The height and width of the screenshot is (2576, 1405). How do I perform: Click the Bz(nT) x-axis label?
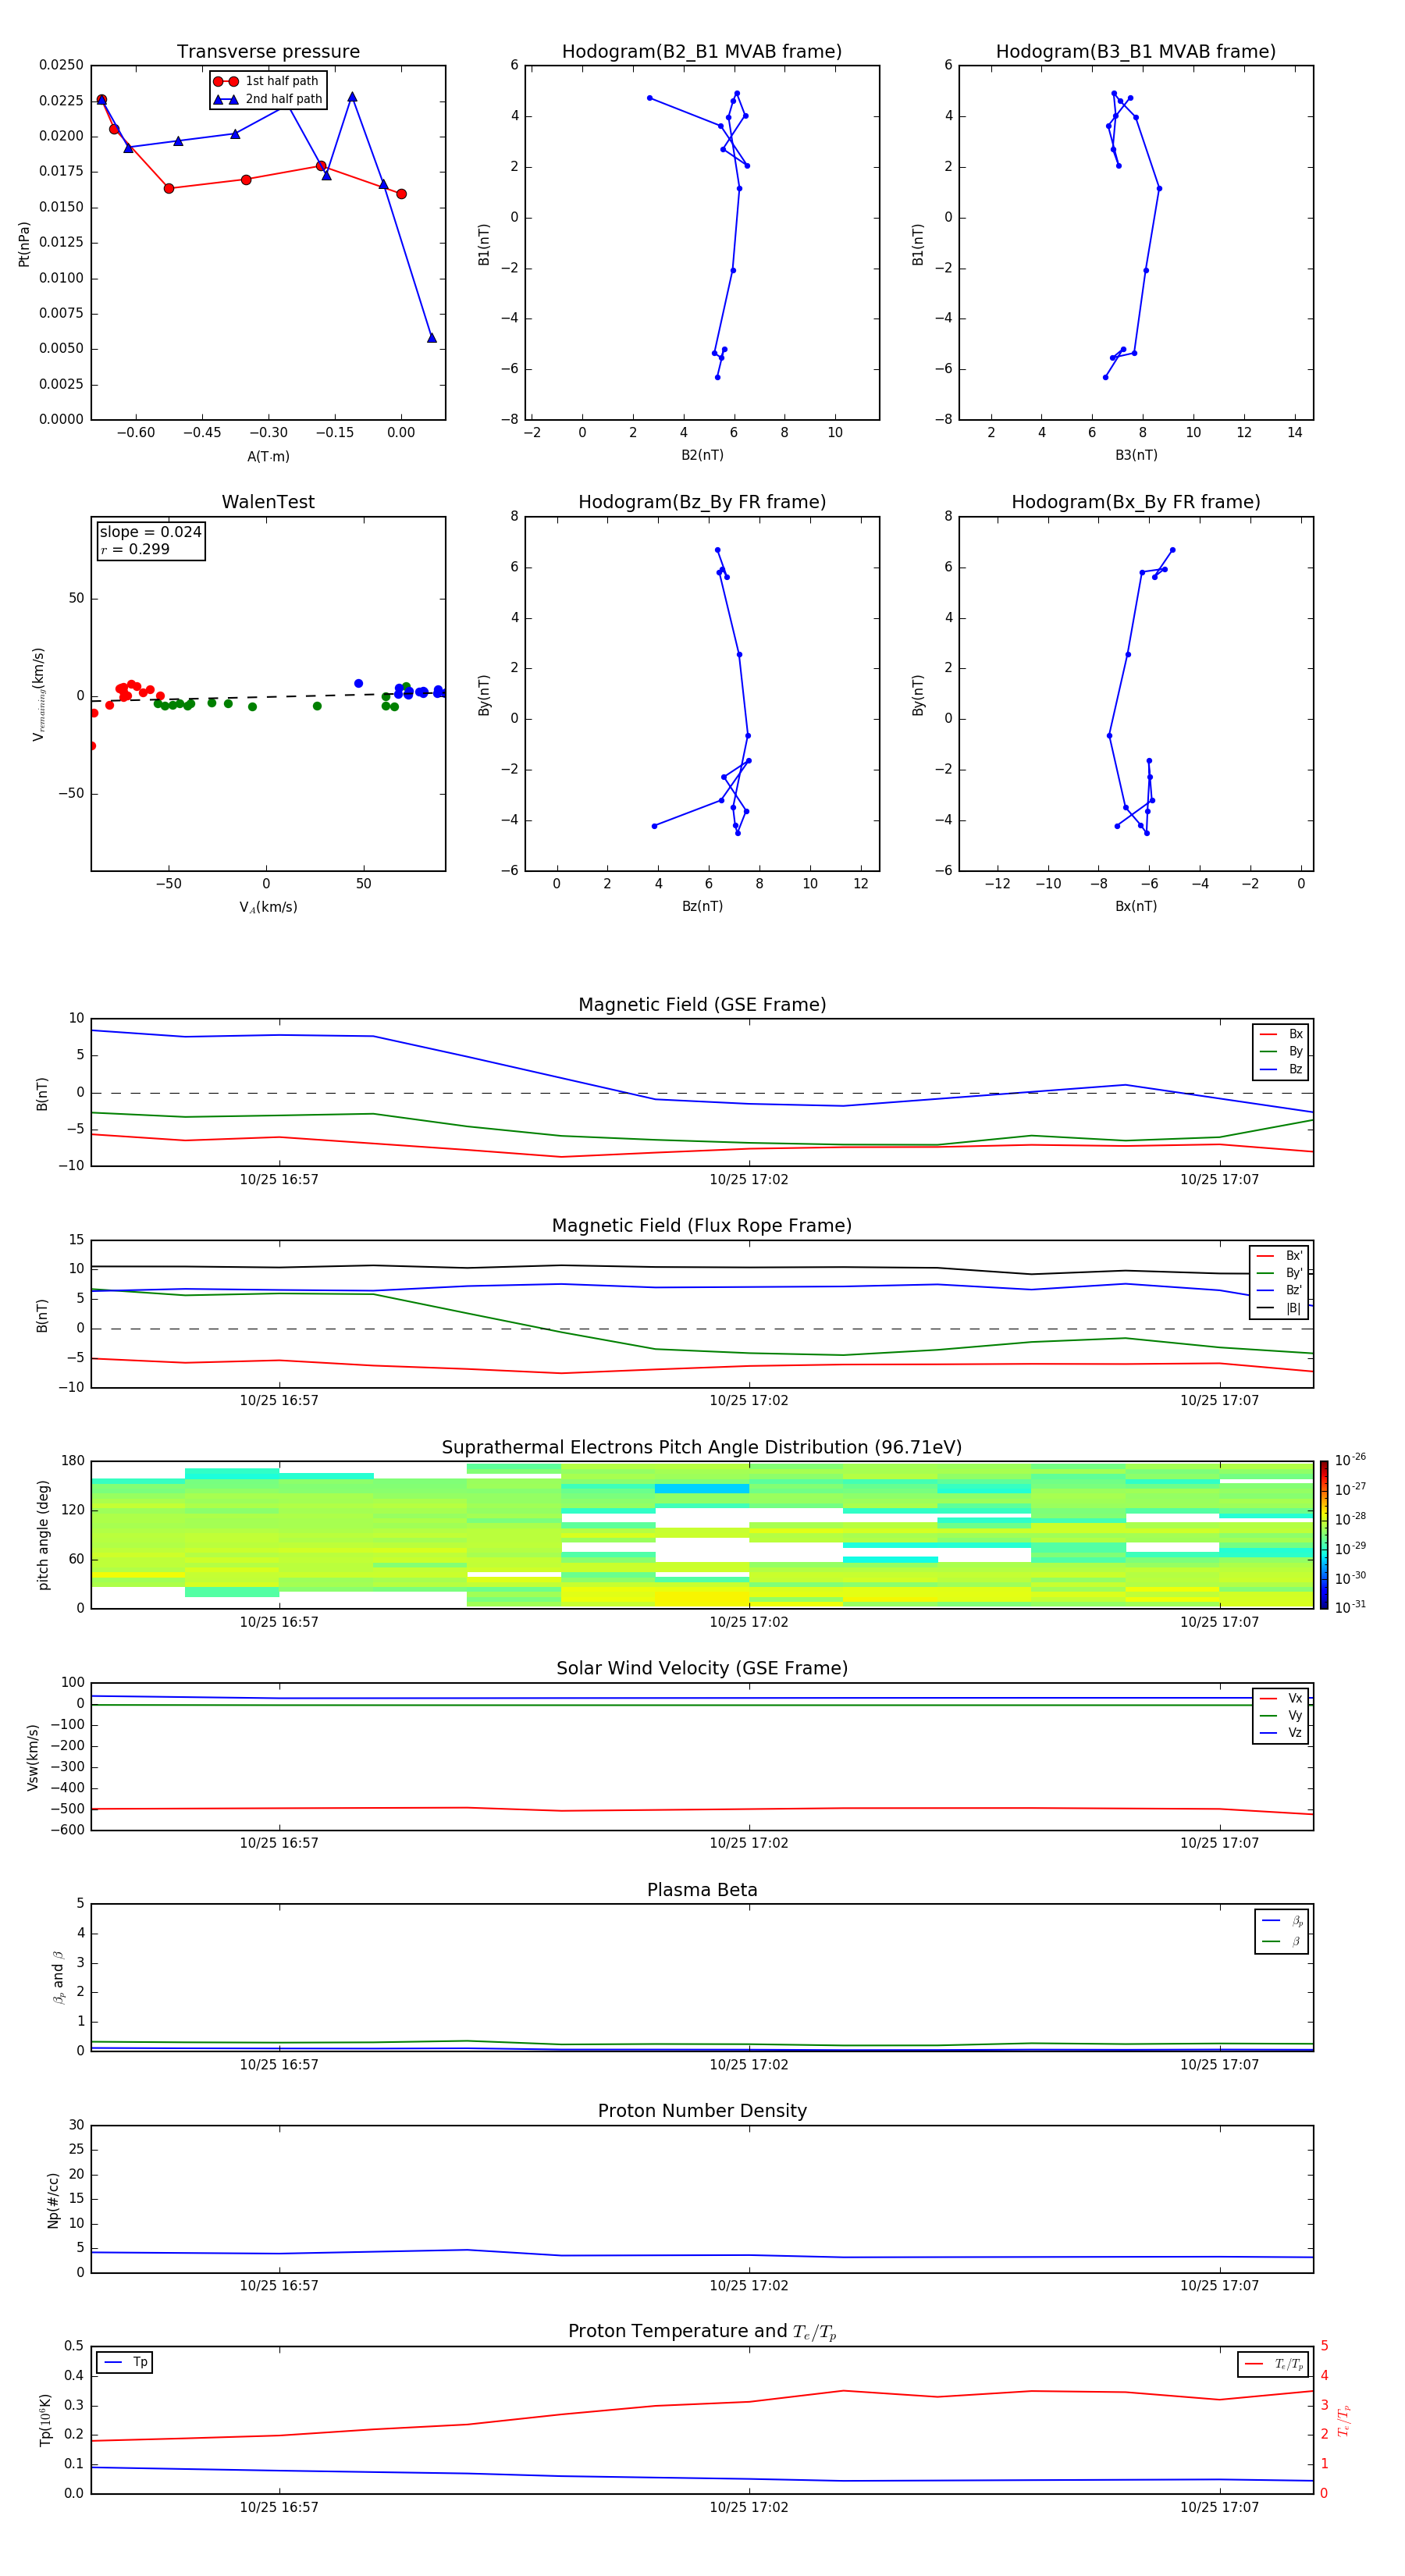(702, 907)
